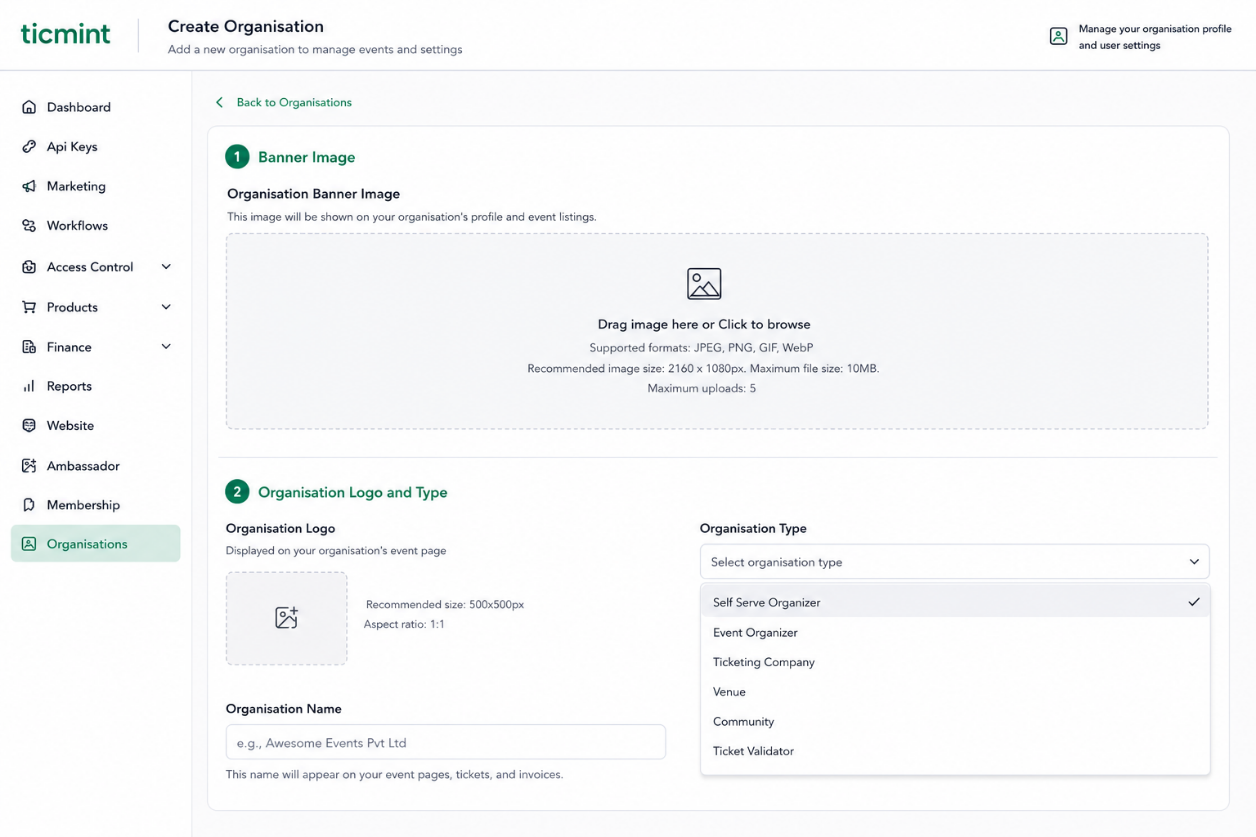The height and width of the screenshot is (837, 1256).
Task: Open Website section
Action: (x=96, y=425)
